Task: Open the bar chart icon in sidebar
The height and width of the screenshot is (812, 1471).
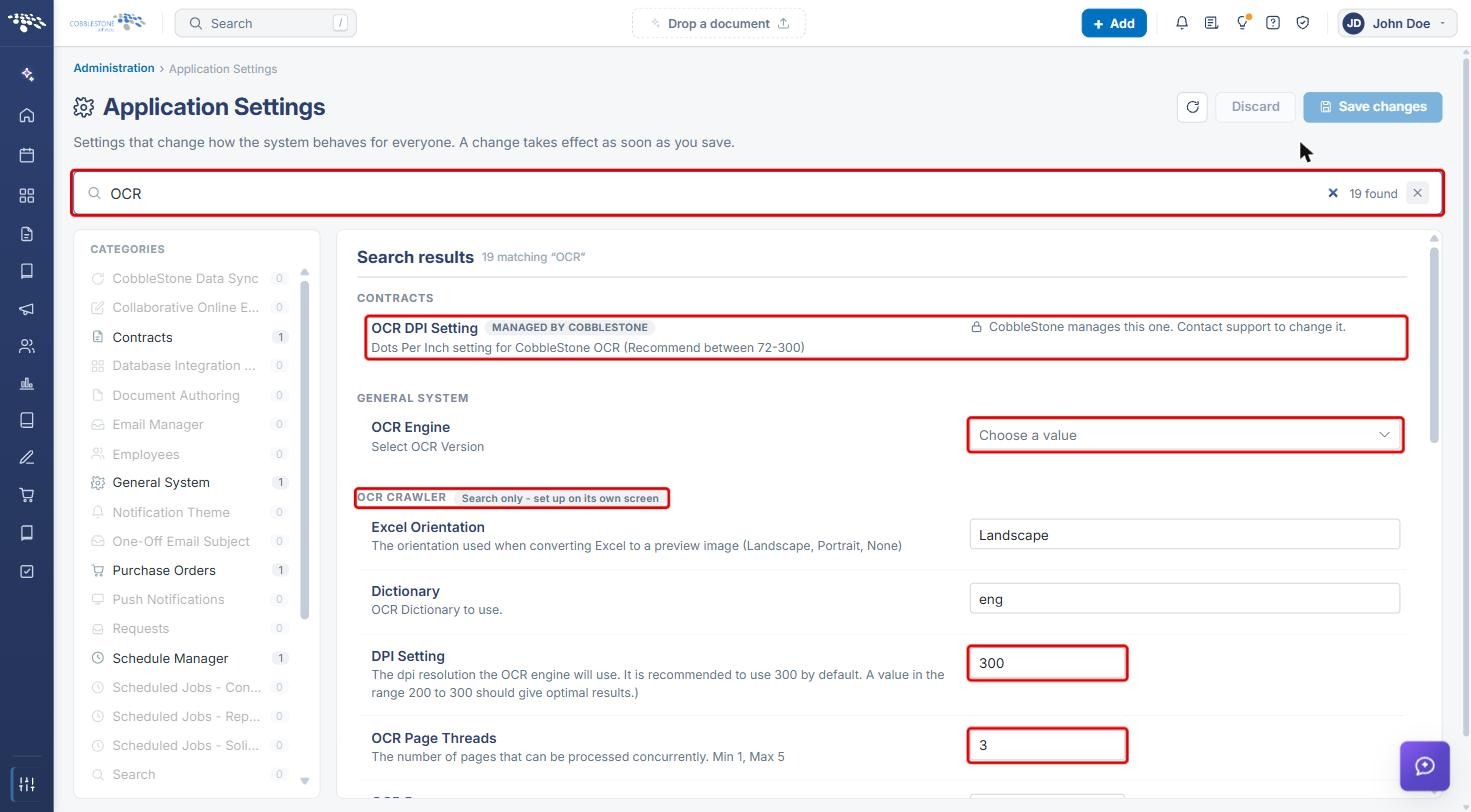Action: tap(27, 383)
